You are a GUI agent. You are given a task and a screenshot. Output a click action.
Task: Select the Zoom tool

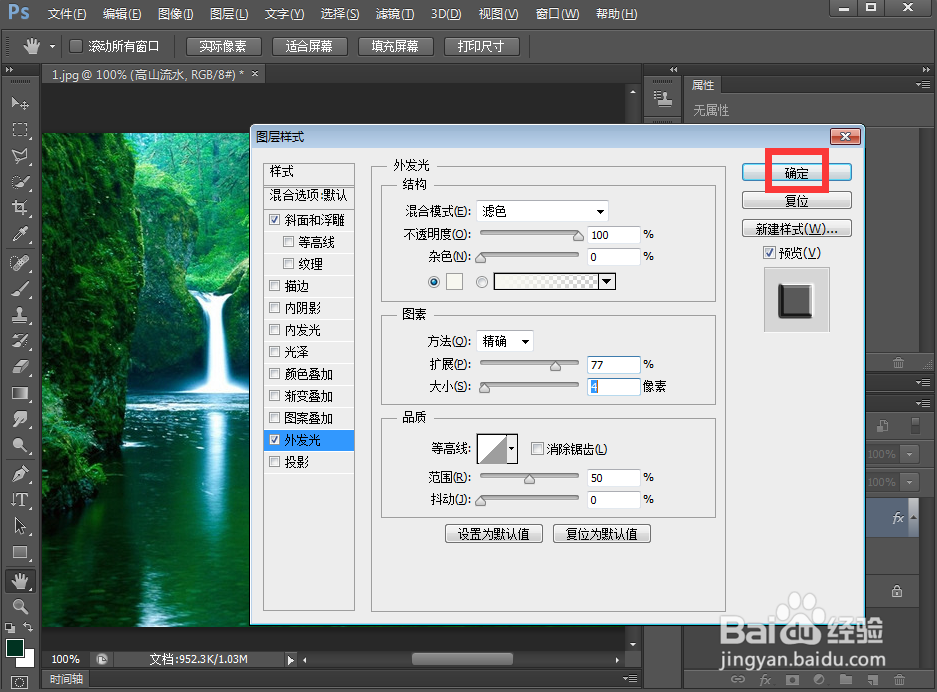pos(20,606)
